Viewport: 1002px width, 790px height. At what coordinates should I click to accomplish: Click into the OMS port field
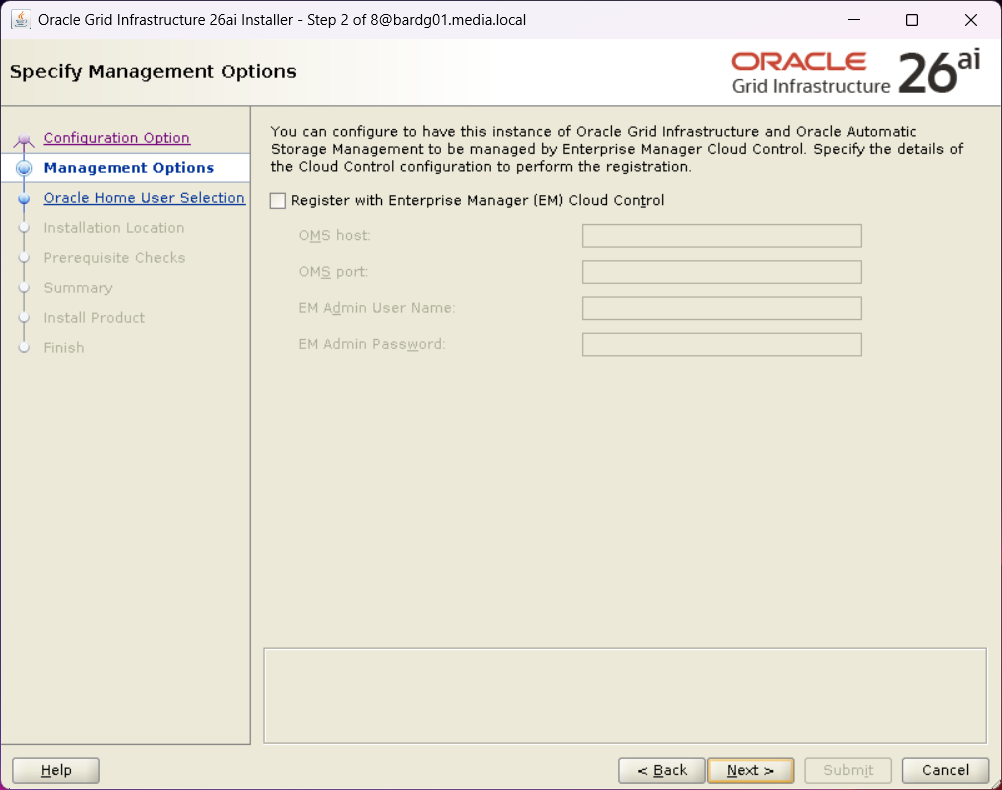(x=721, y=272)
